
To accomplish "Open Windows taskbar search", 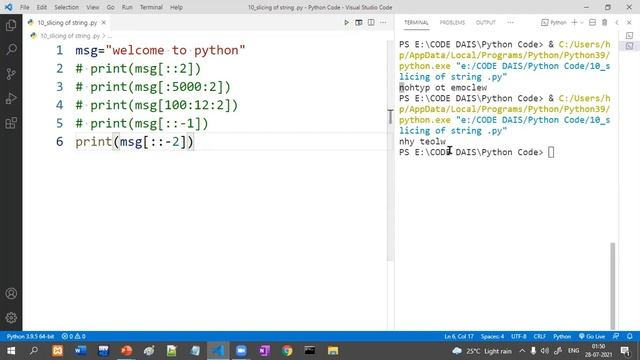I will pos(34,351).
